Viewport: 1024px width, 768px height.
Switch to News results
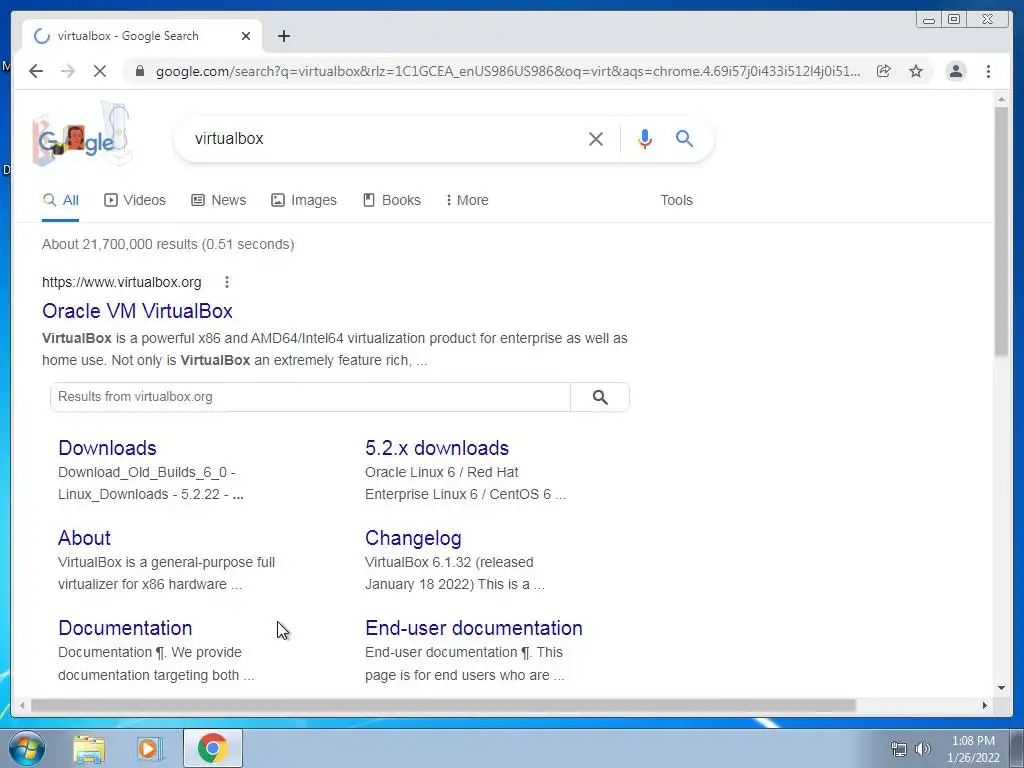(218, 200)
